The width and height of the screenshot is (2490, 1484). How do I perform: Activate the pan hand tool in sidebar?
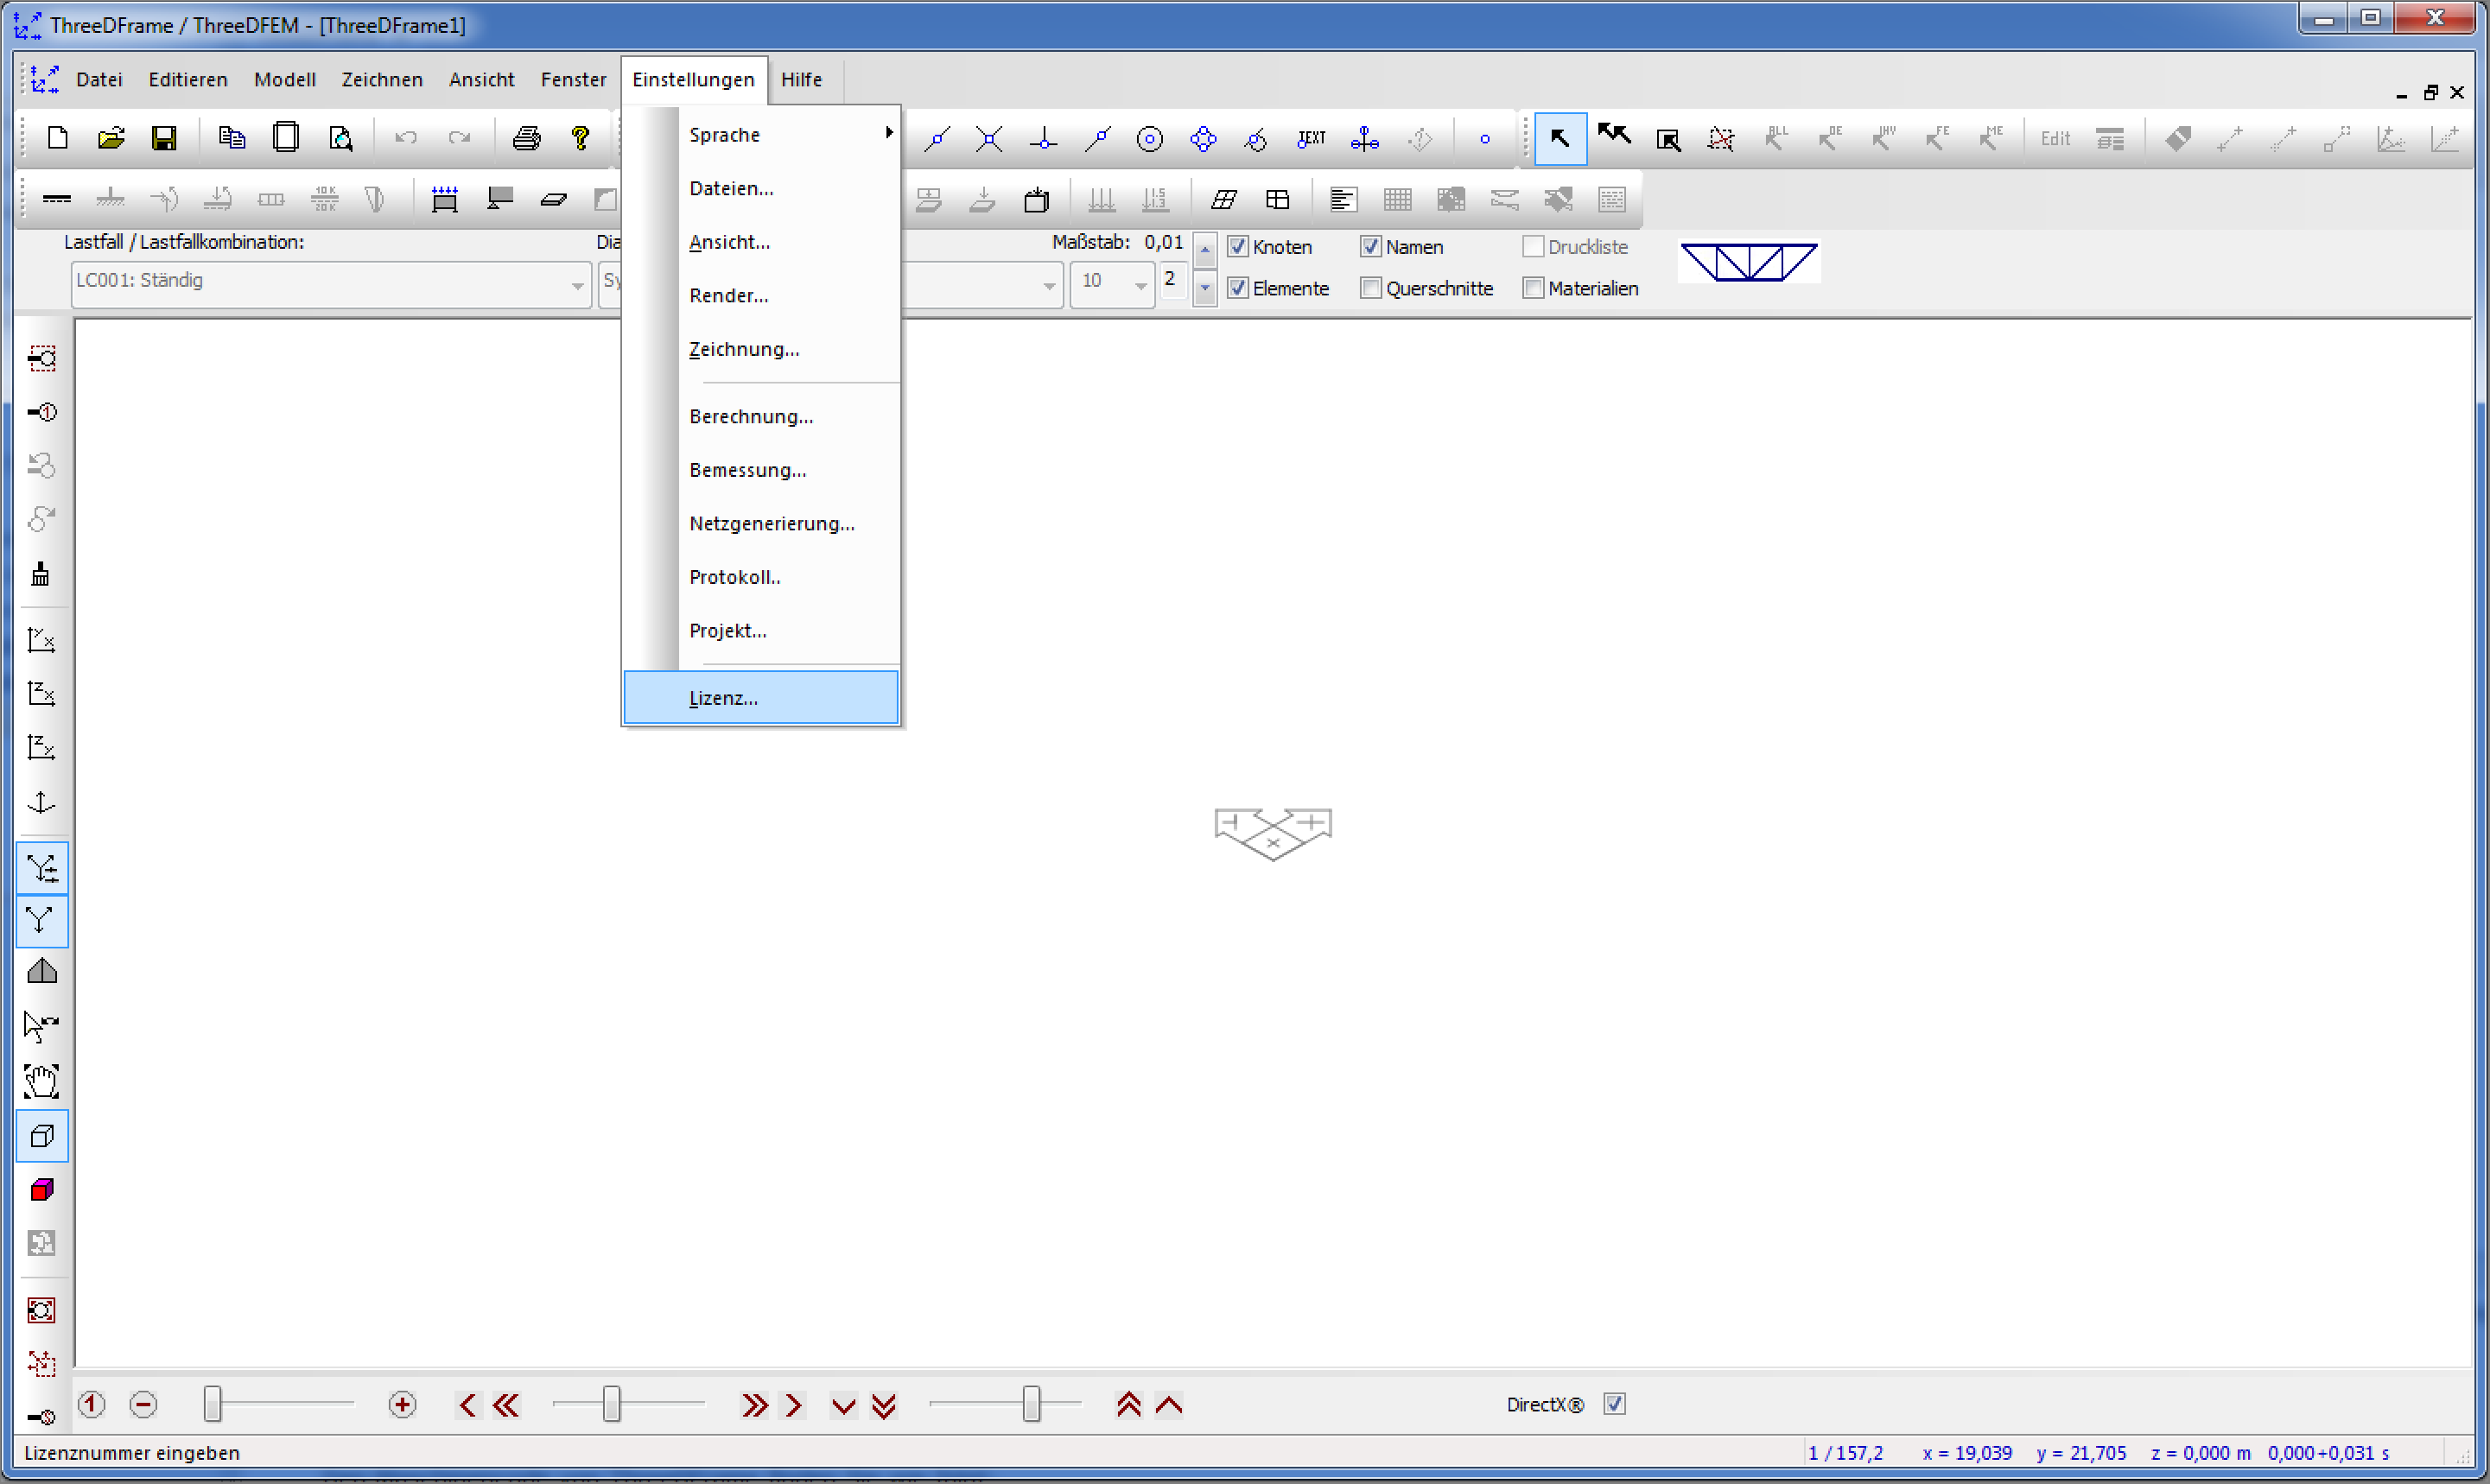tap(41, 1080)
